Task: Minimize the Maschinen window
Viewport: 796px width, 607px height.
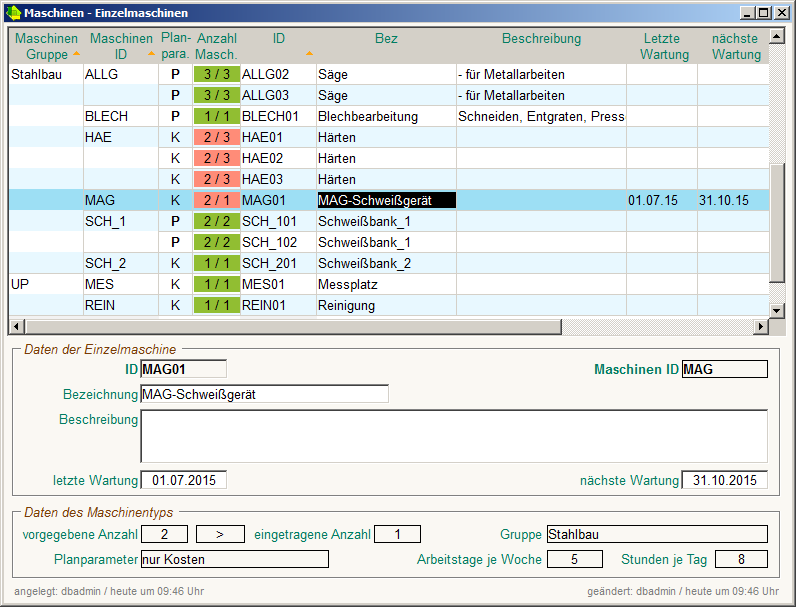Action: 747,13
